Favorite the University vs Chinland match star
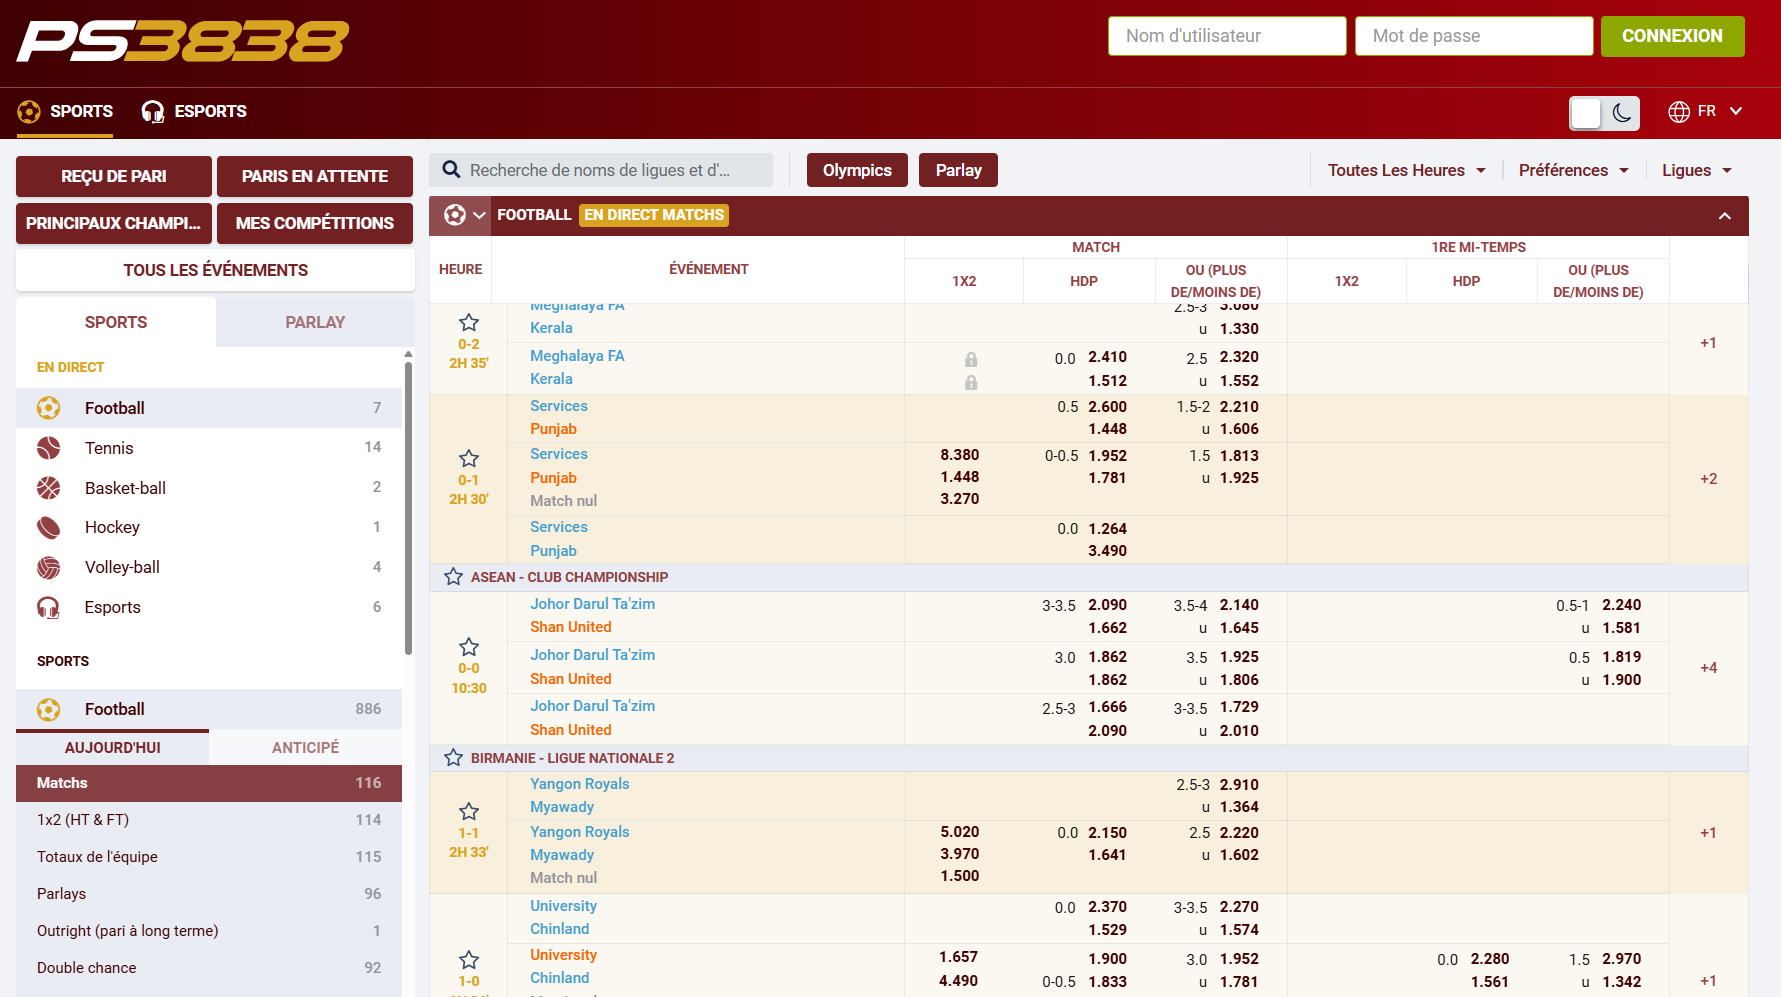Image resolution: width=1781 pixels, height=997 pixels. point(469,960)
